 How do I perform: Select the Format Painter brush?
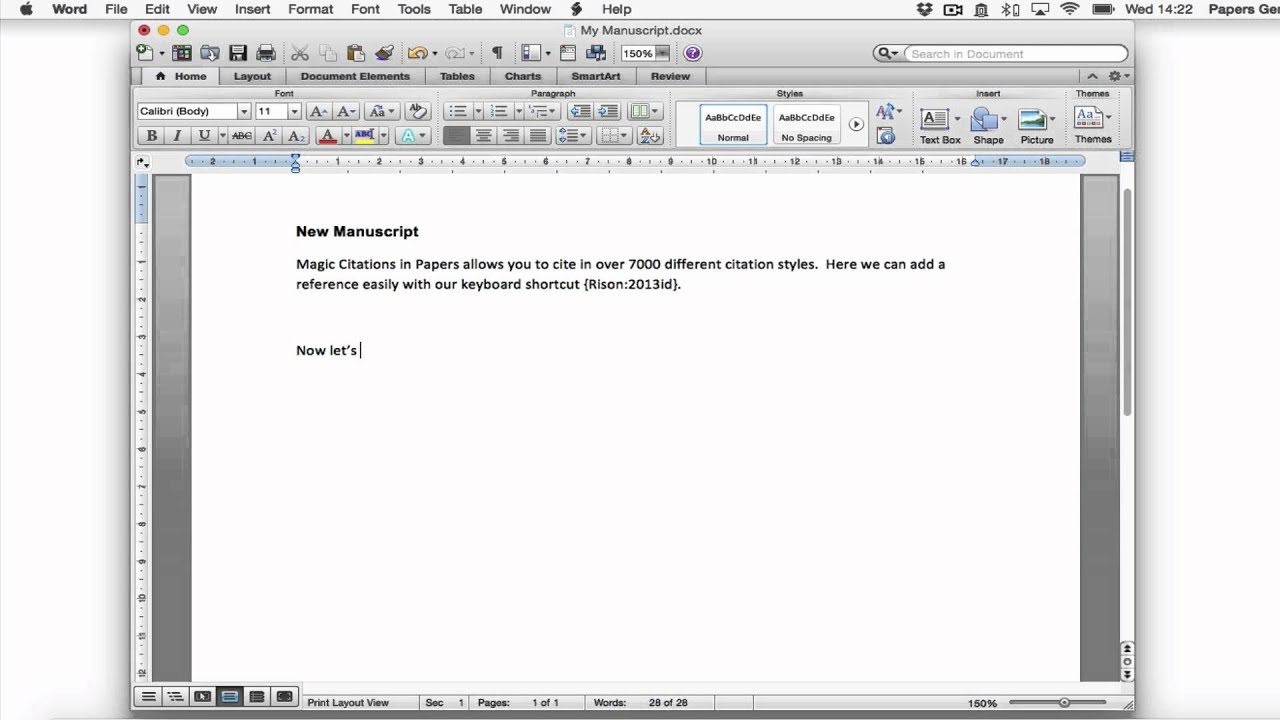point(384,53)
